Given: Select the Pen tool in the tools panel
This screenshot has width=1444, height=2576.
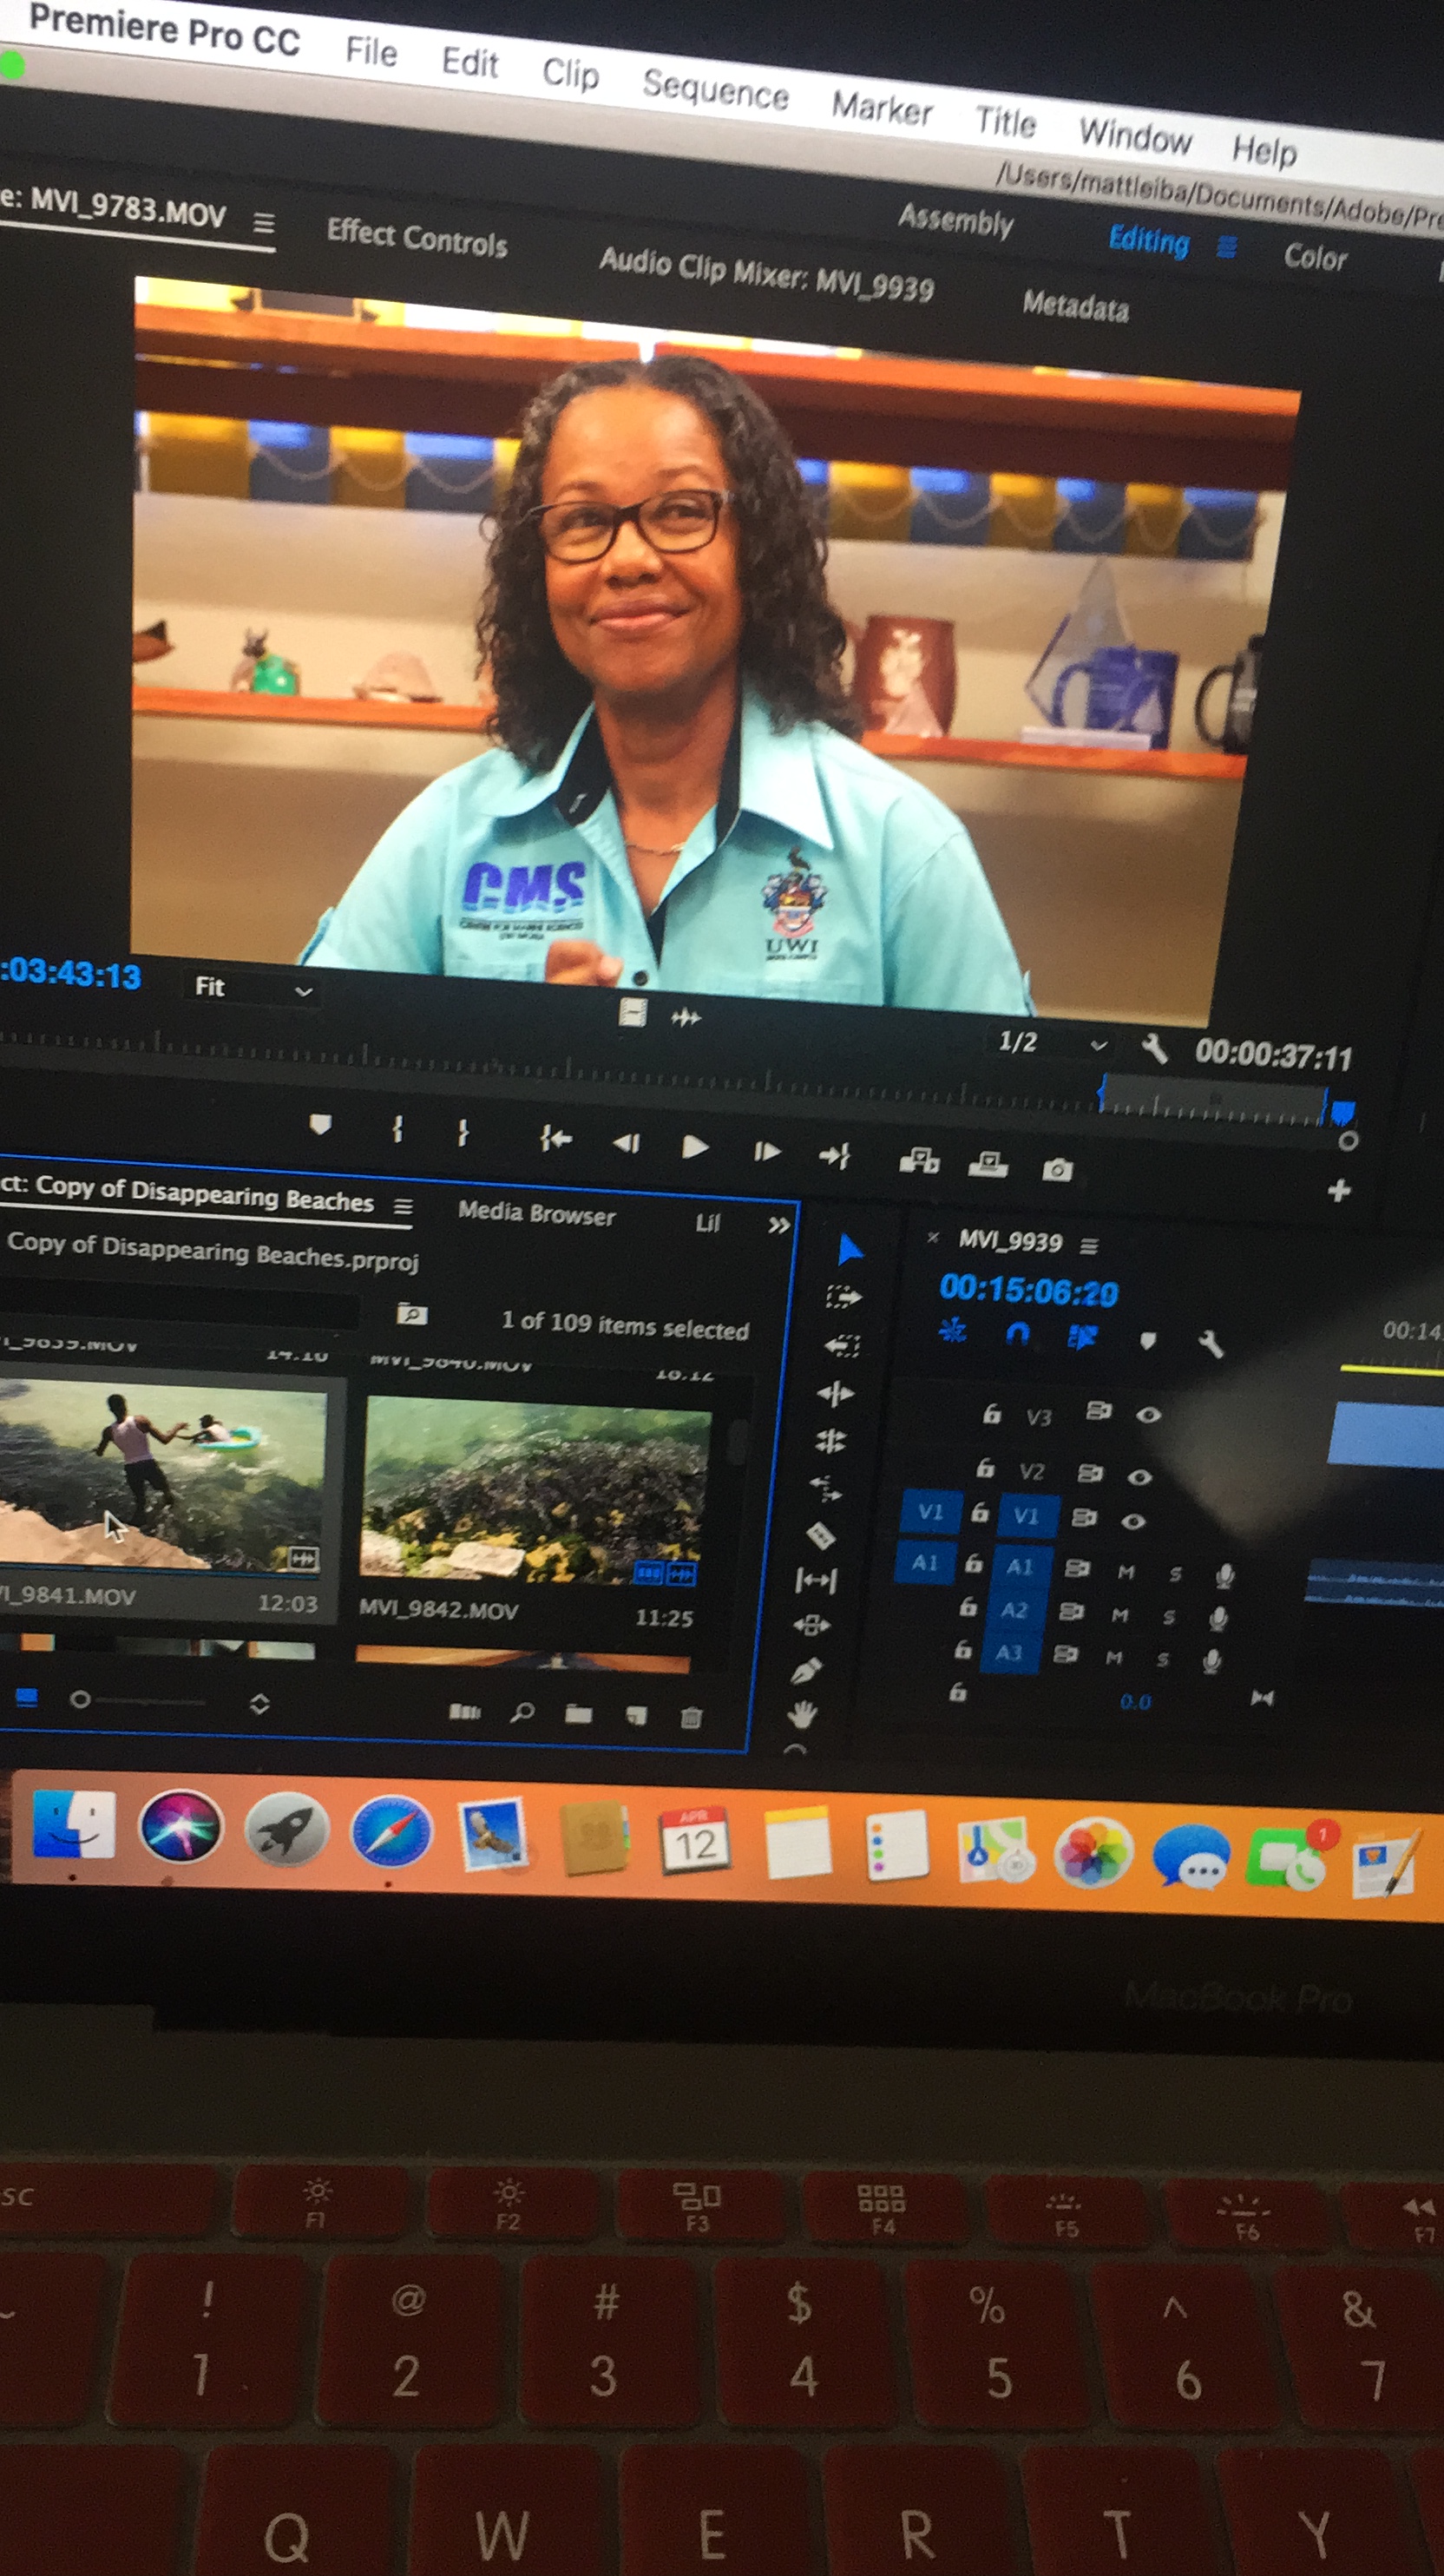Looking at the screenshot, I should (x=806, y=1670).
